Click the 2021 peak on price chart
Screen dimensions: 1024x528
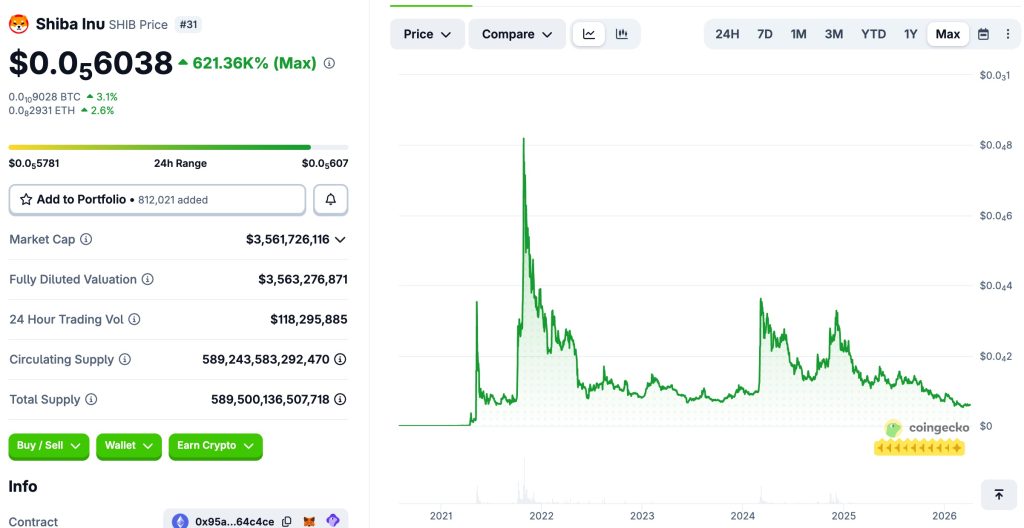click(x=524, y=140)
